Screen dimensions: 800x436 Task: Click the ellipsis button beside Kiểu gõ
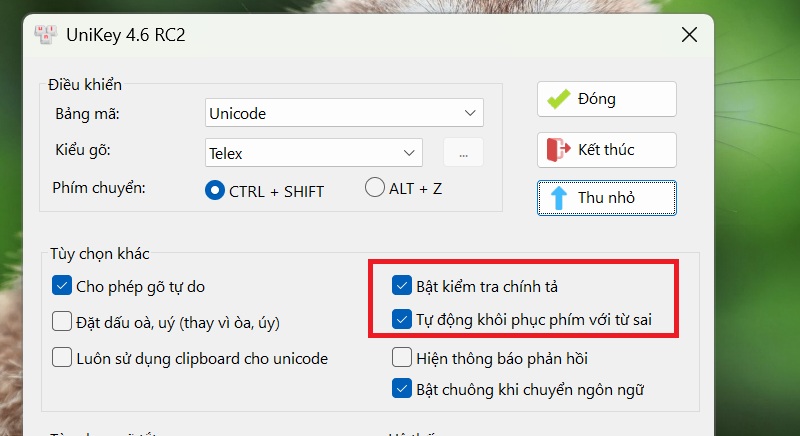463,153
